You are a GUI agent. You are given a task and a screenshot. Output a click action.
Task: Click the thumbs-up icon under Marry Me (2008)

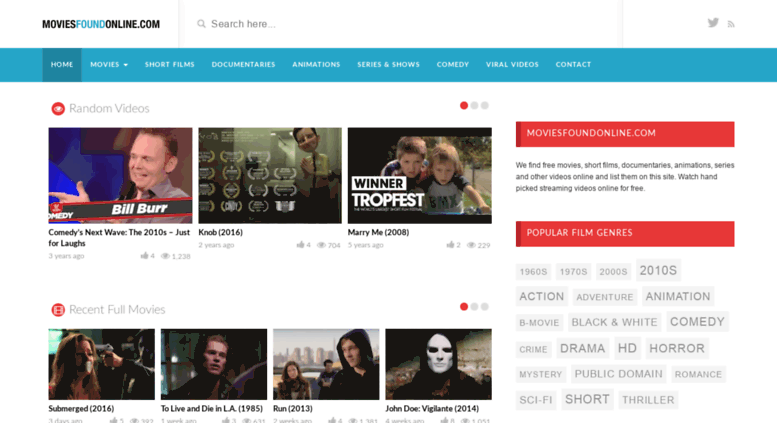click(x=450, y=245)
